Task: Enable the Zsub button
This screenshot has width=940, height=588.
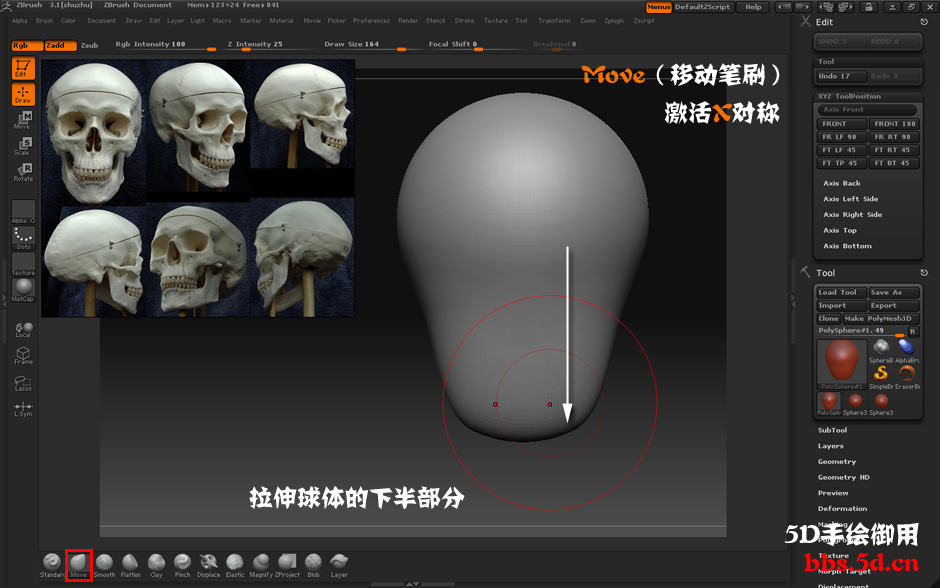Action: pos(89,46)
